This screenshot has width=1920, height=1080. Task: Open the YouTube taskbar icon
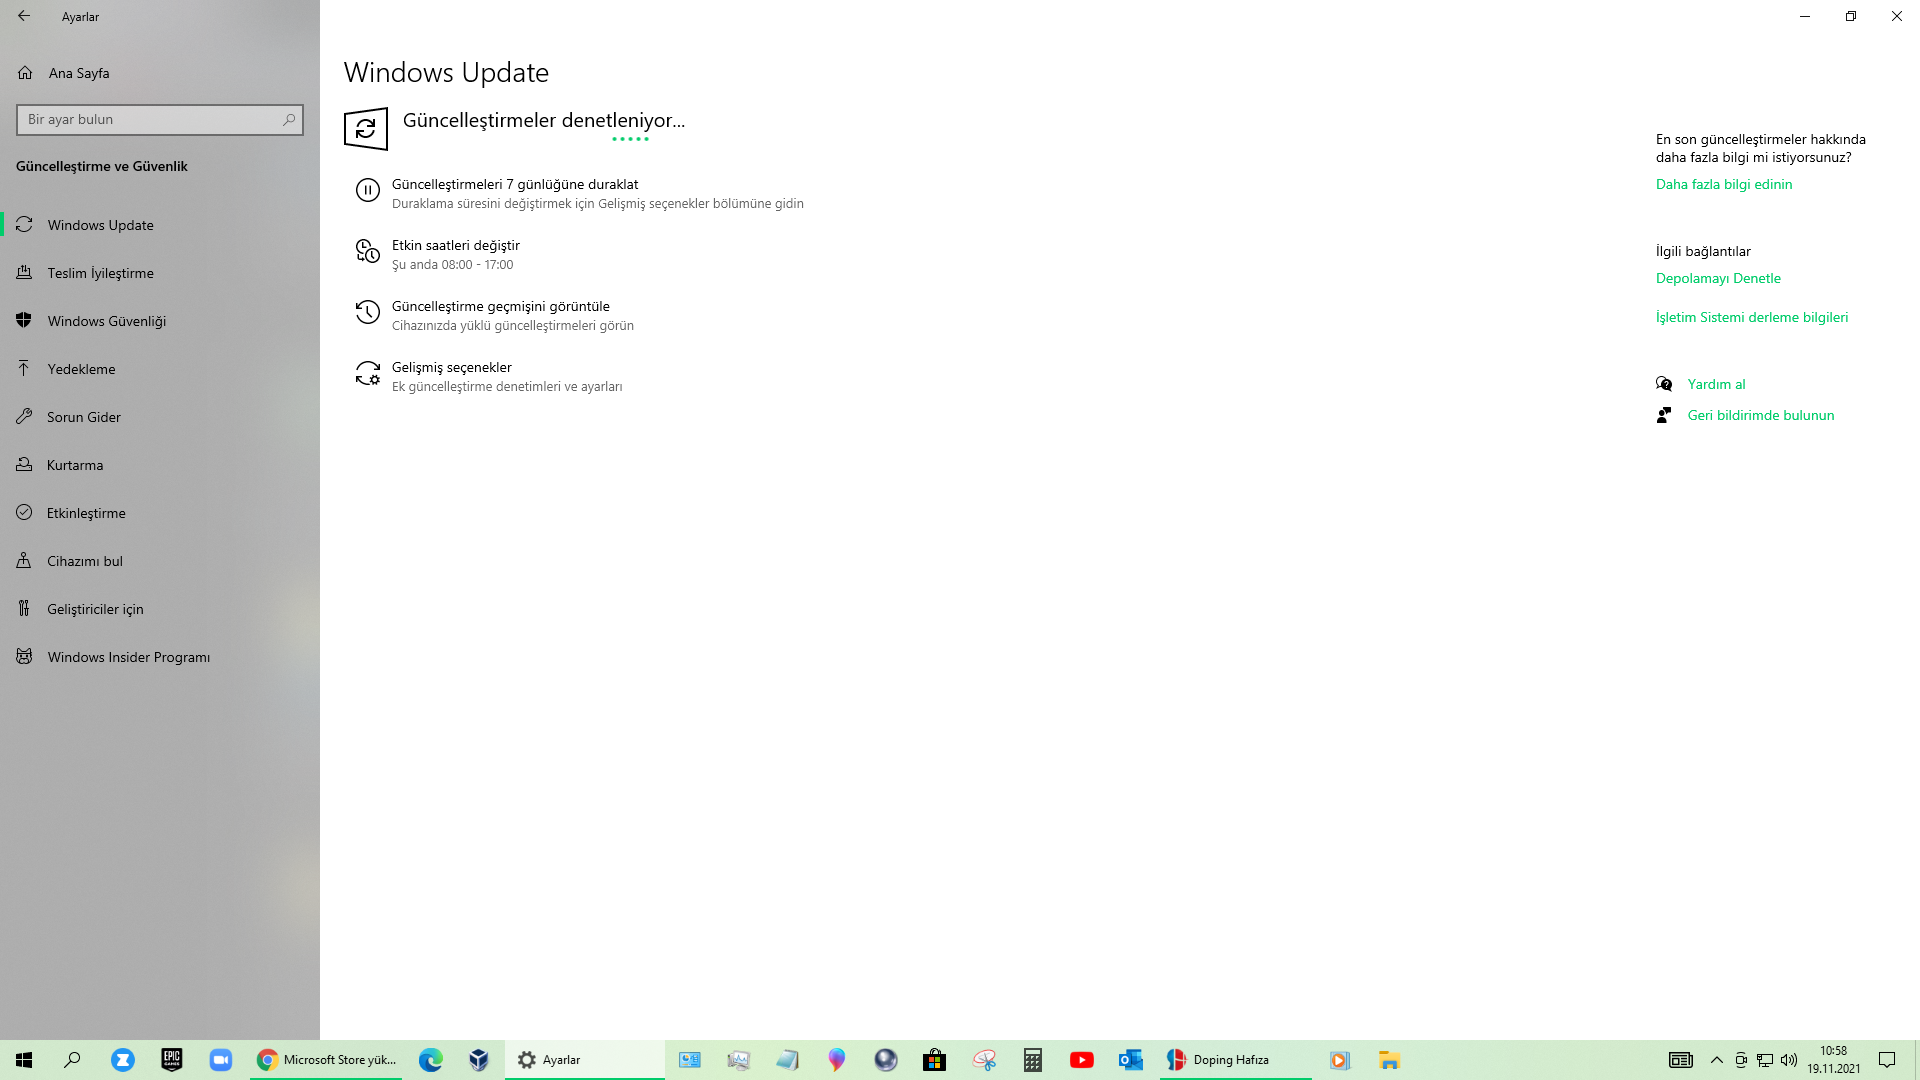[x=1081, y=1059]
